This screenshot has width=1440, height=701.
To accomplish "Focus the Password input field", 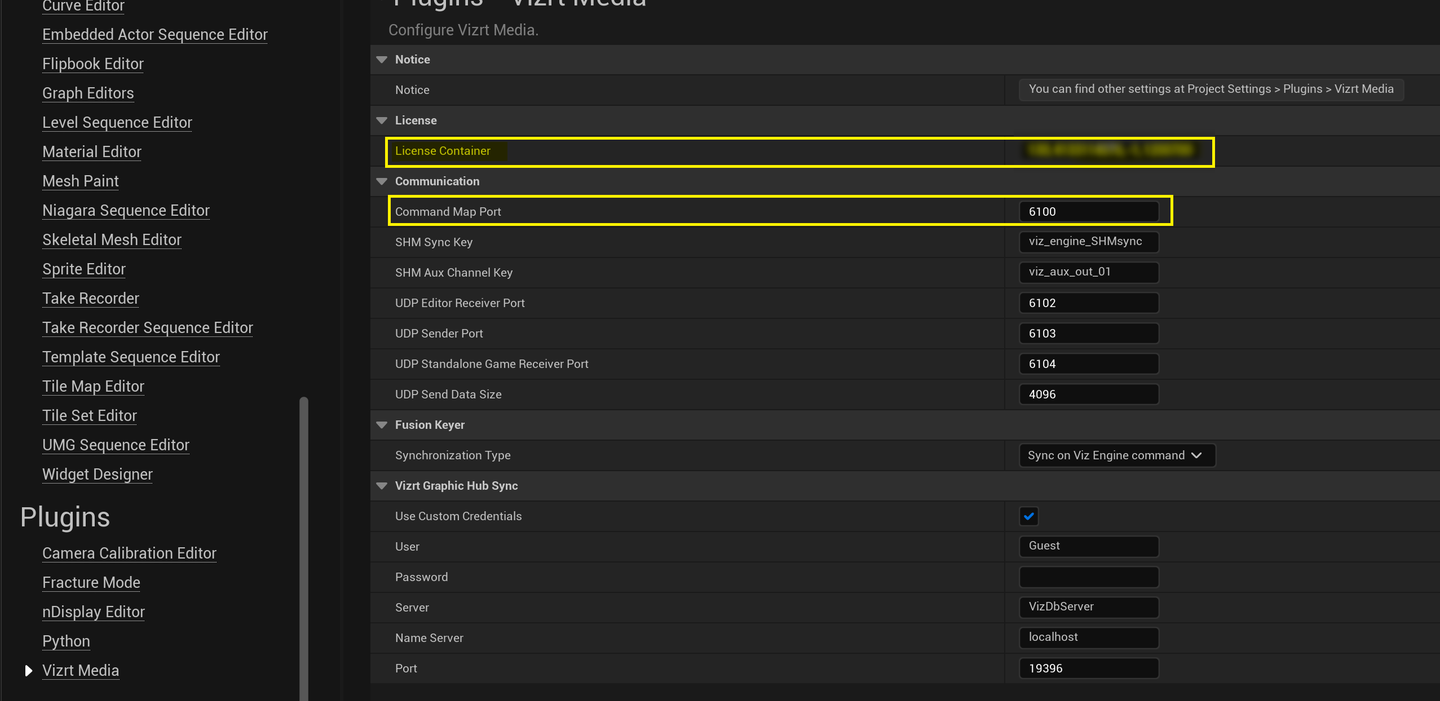I will click(x=1088, y=577).
